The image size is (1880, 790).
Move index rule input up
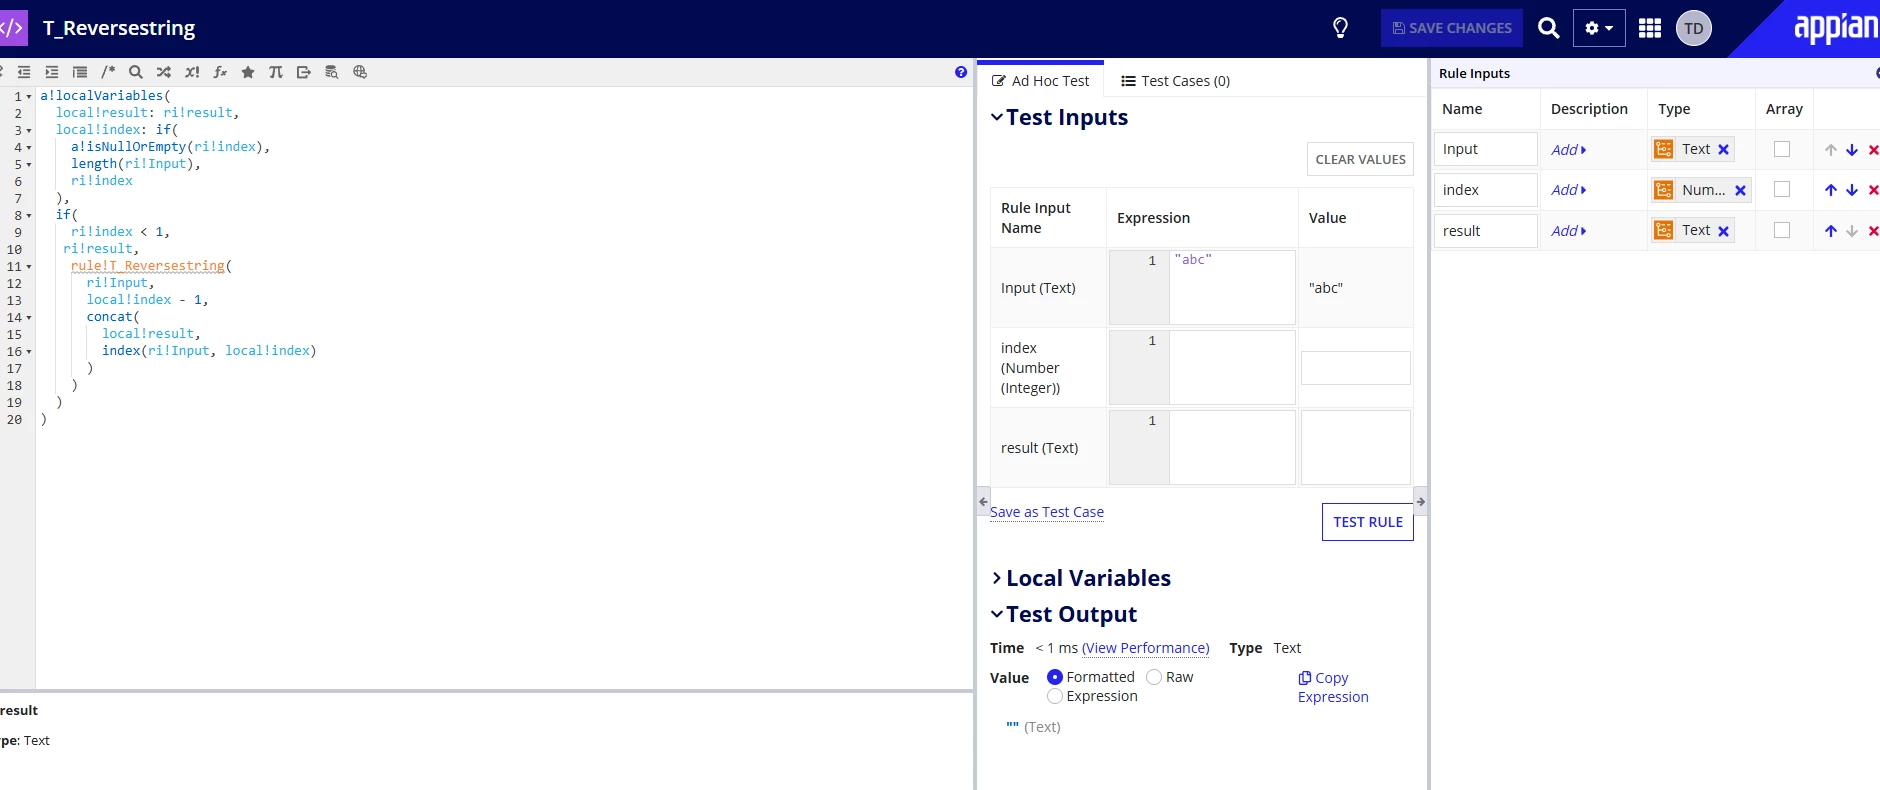click(x=1831, y=190)
